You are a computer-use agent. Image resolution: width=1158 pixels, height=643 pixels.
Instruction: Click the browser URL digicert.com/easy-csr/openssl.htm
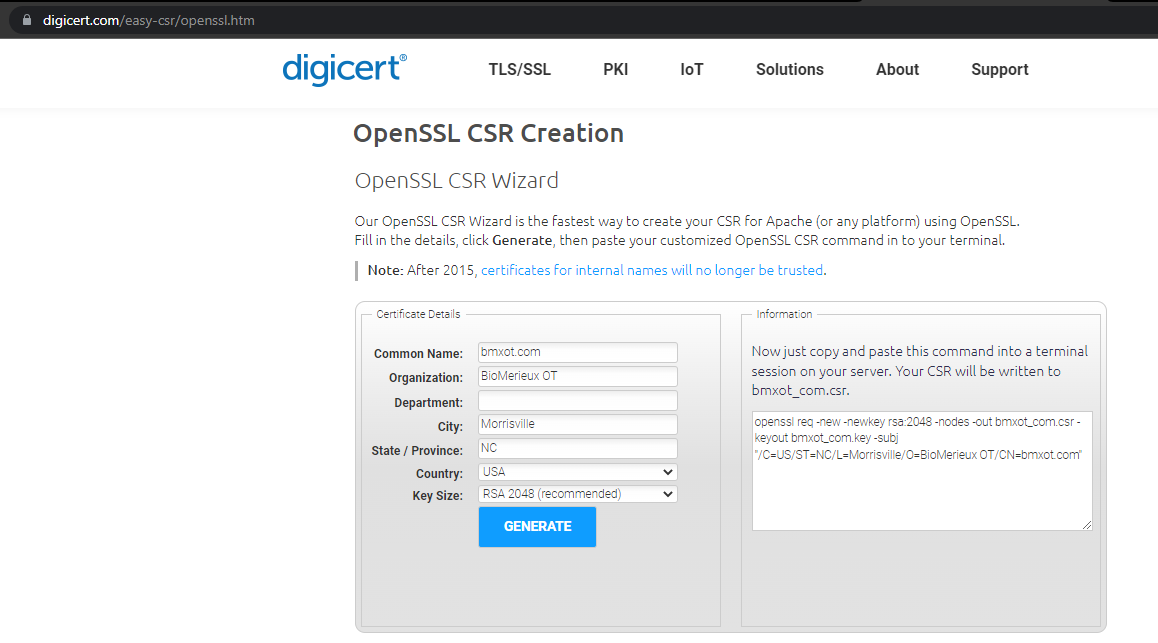[148, 21]
